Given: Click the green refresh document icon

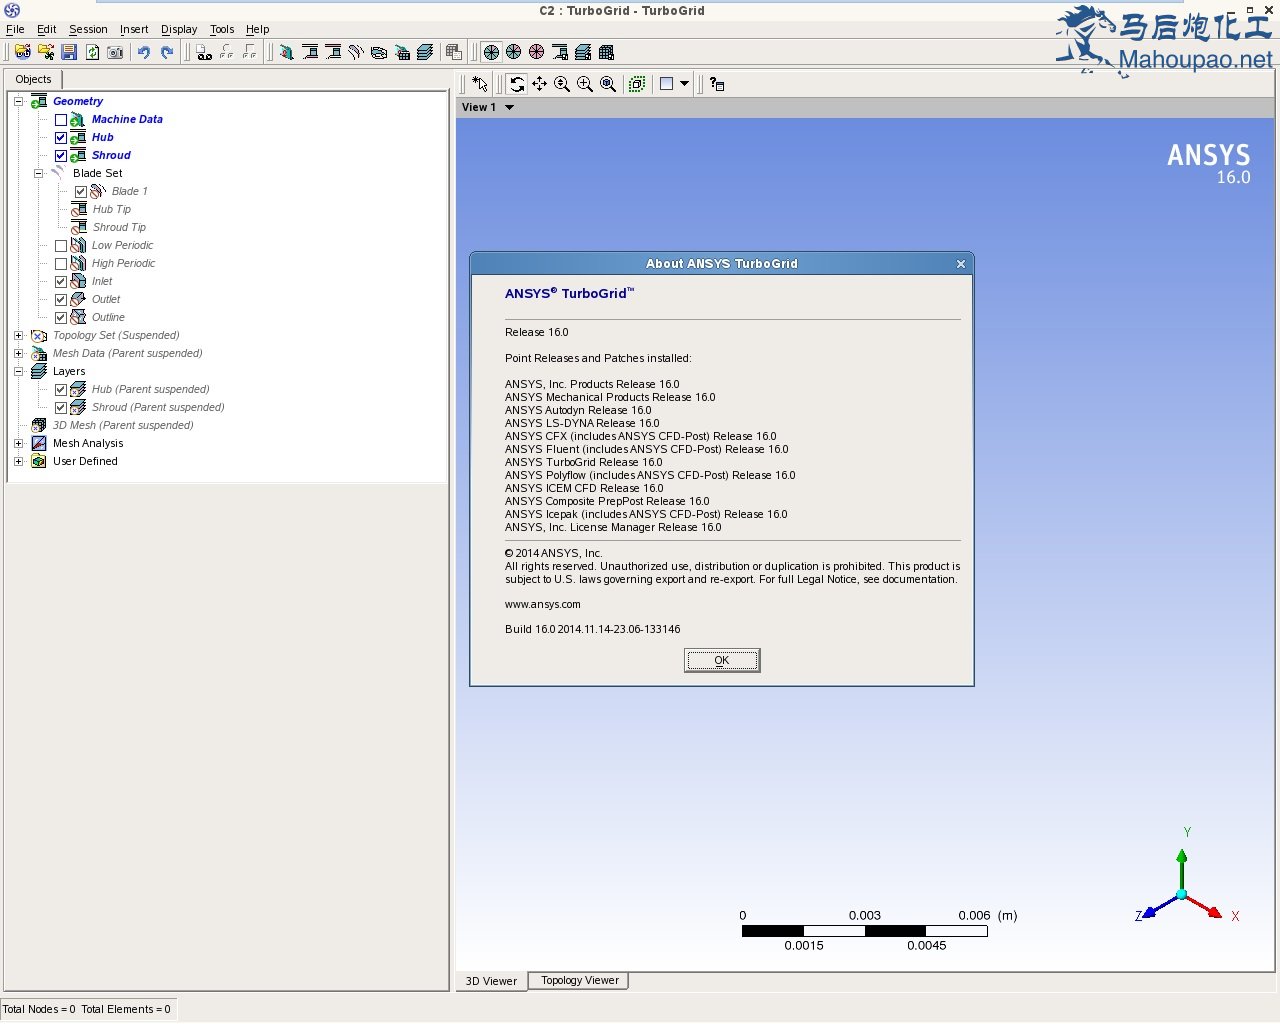Looking at the screenshot, I should pyautogui.click(x=92, y=52).
